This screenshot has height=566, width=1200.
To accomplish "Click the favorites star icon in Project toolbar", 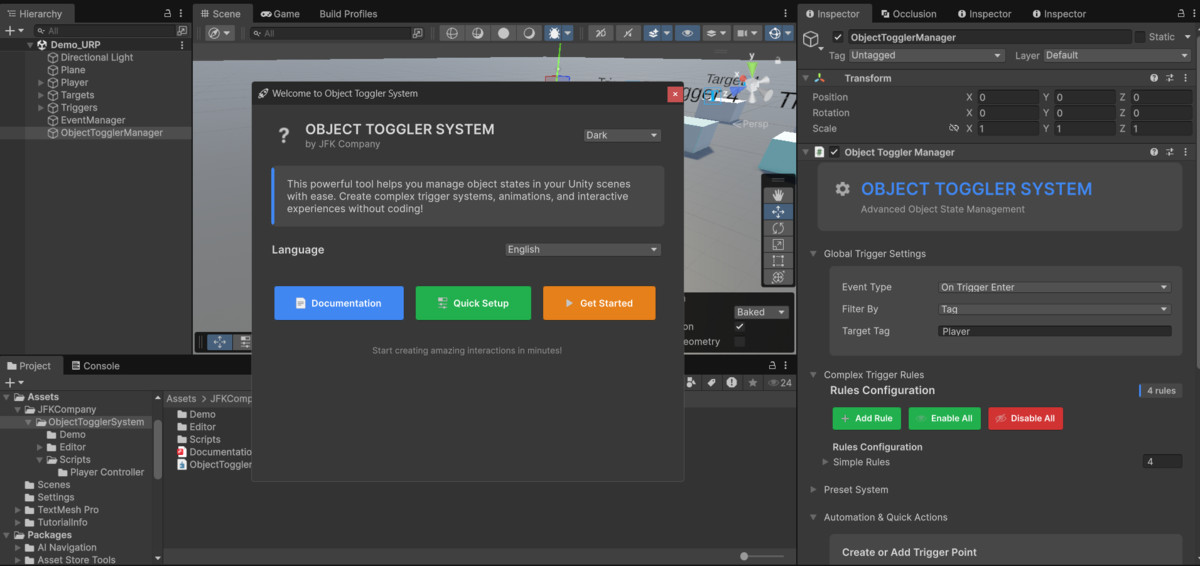I will point(752,382).
